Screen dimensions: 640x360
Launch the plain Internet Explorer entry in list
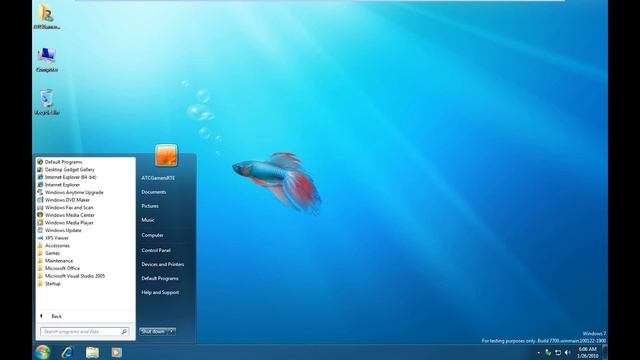[58, 185]
